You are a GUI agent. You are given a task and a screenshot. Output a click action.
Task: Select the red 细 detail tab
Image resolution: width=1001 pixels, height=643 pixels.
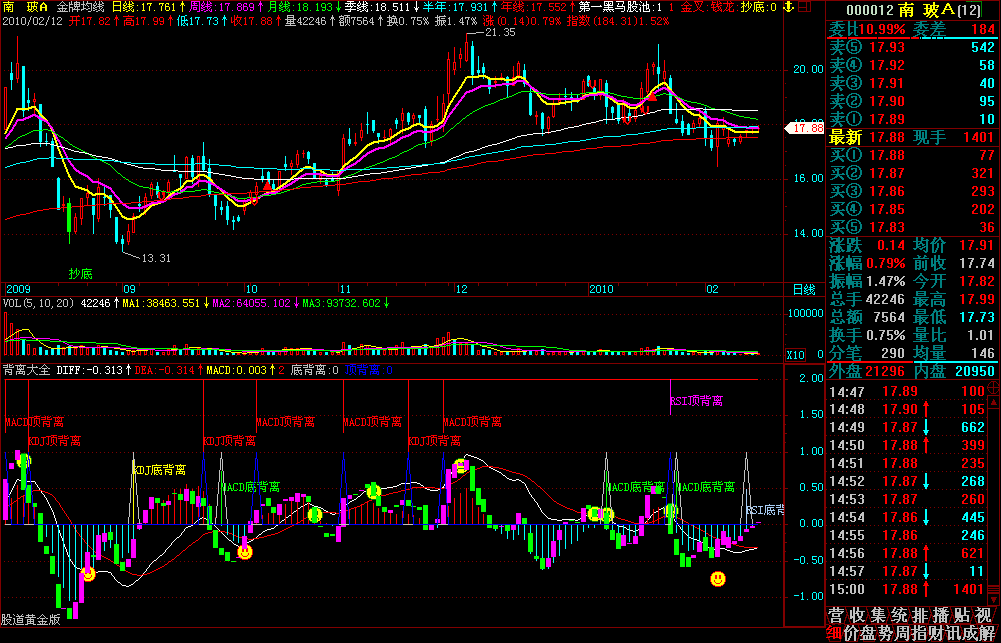[834, 633]
